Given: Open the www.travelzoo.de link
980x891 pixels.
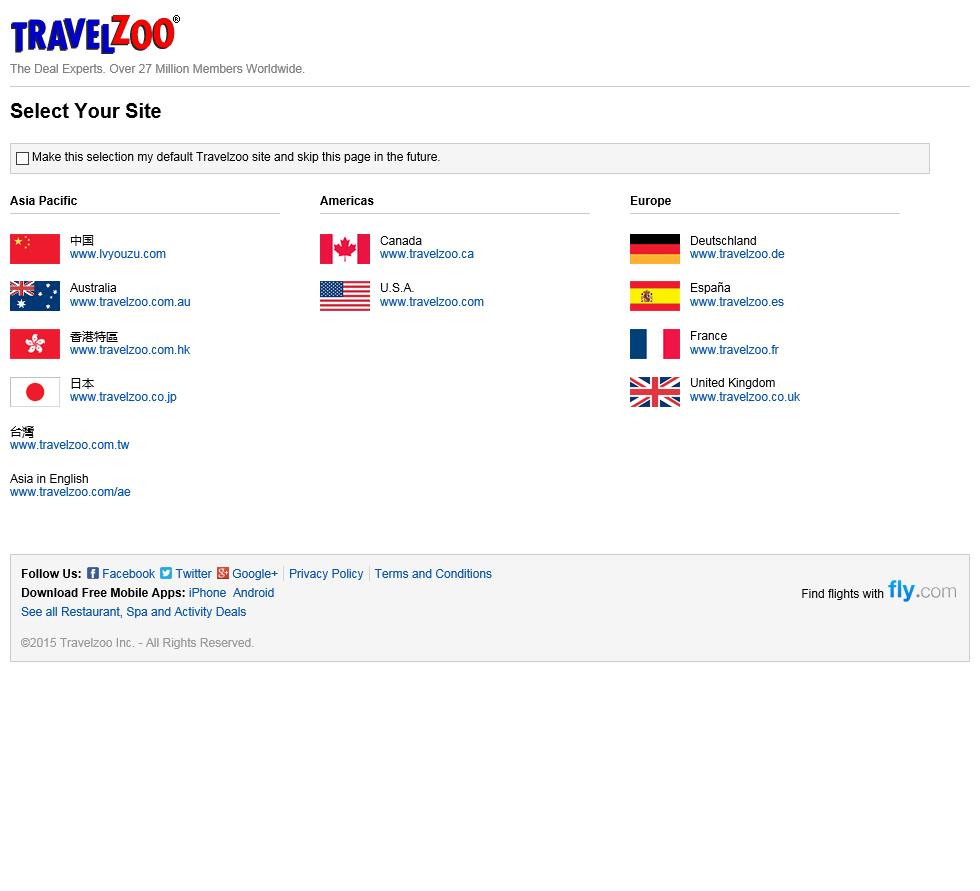Looking at the screenshot, I should [x=737, y=254].
